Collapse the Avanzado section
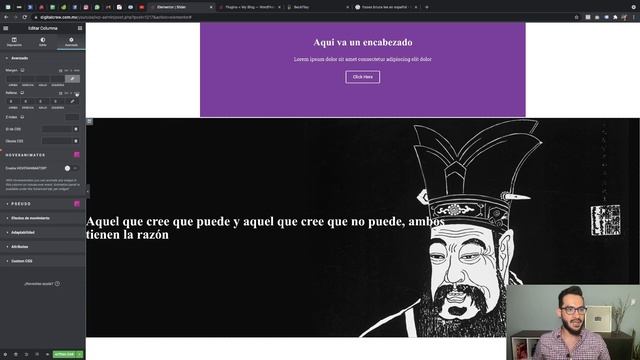The width and height of the screenshot is (640, 360). coord(42,58)
